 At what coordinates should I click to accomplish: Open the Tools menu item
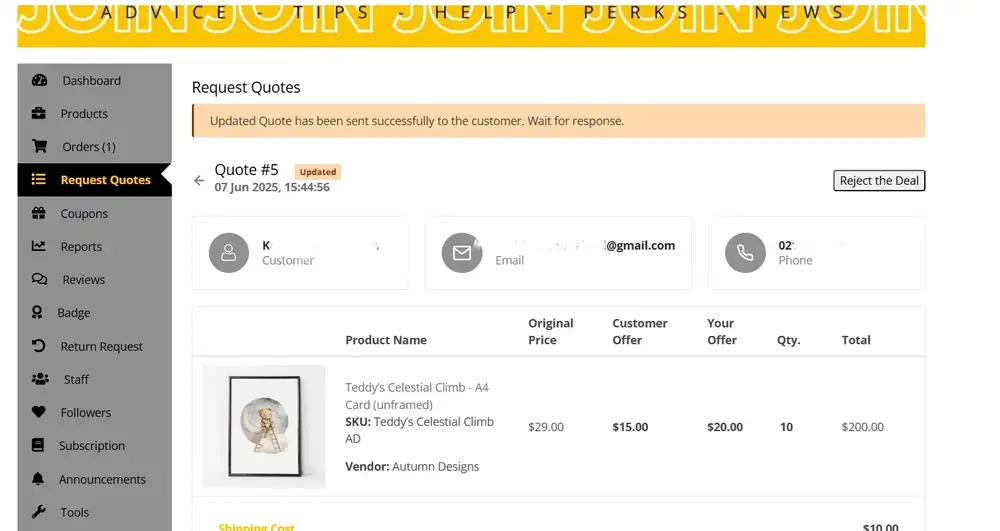point(94,512)
